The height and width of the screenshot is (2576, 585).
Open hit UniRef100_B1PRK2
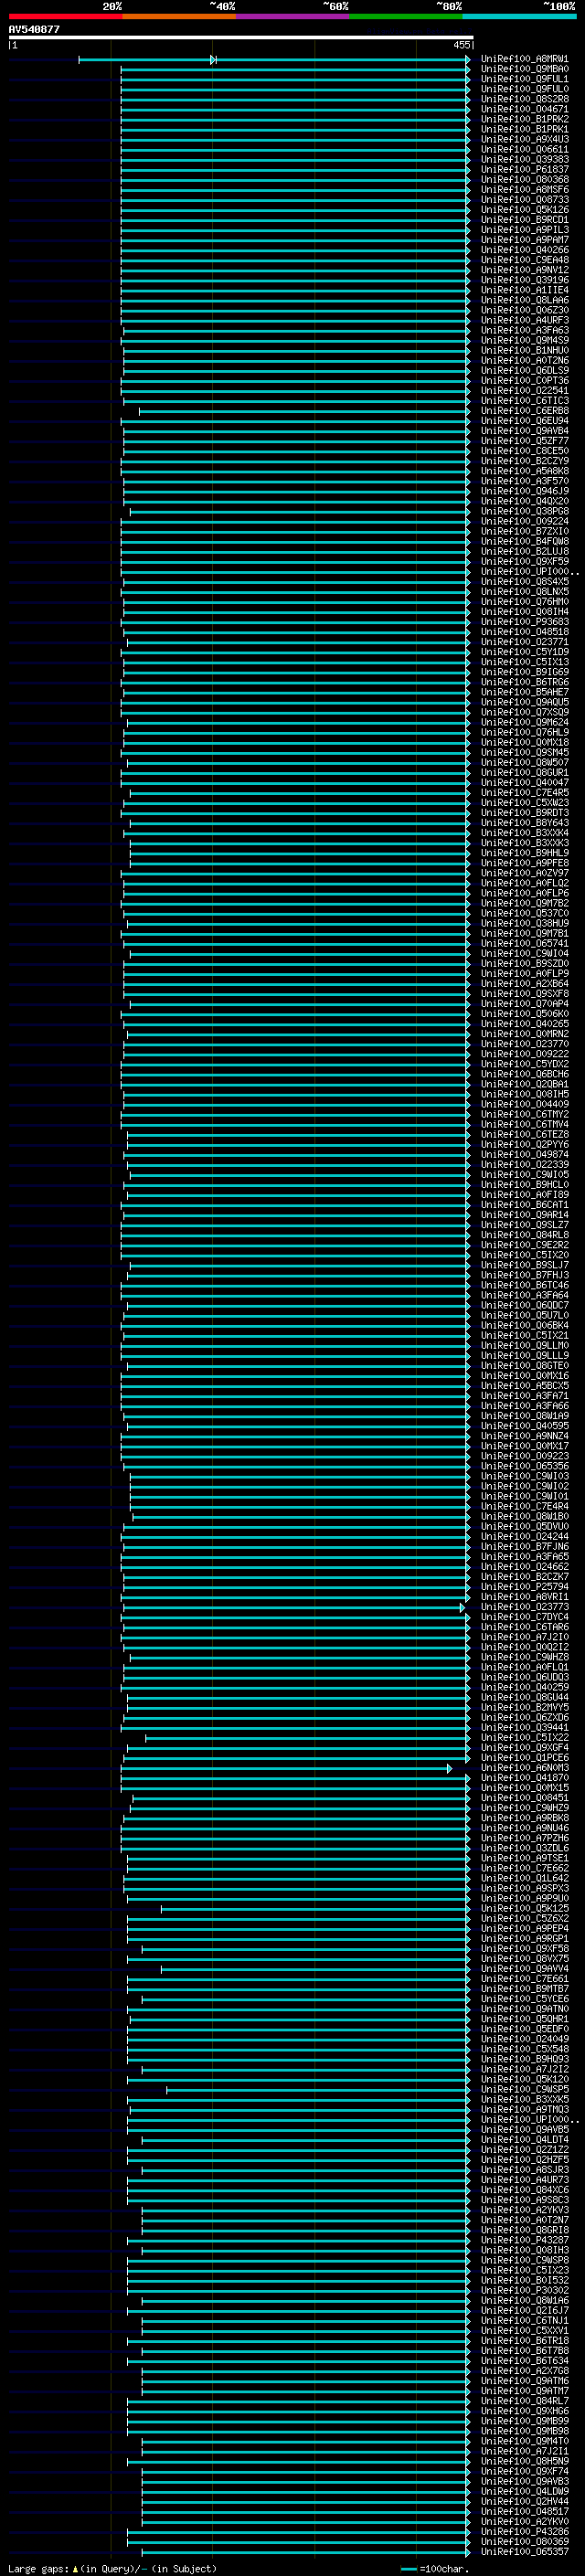coord(525,119)
